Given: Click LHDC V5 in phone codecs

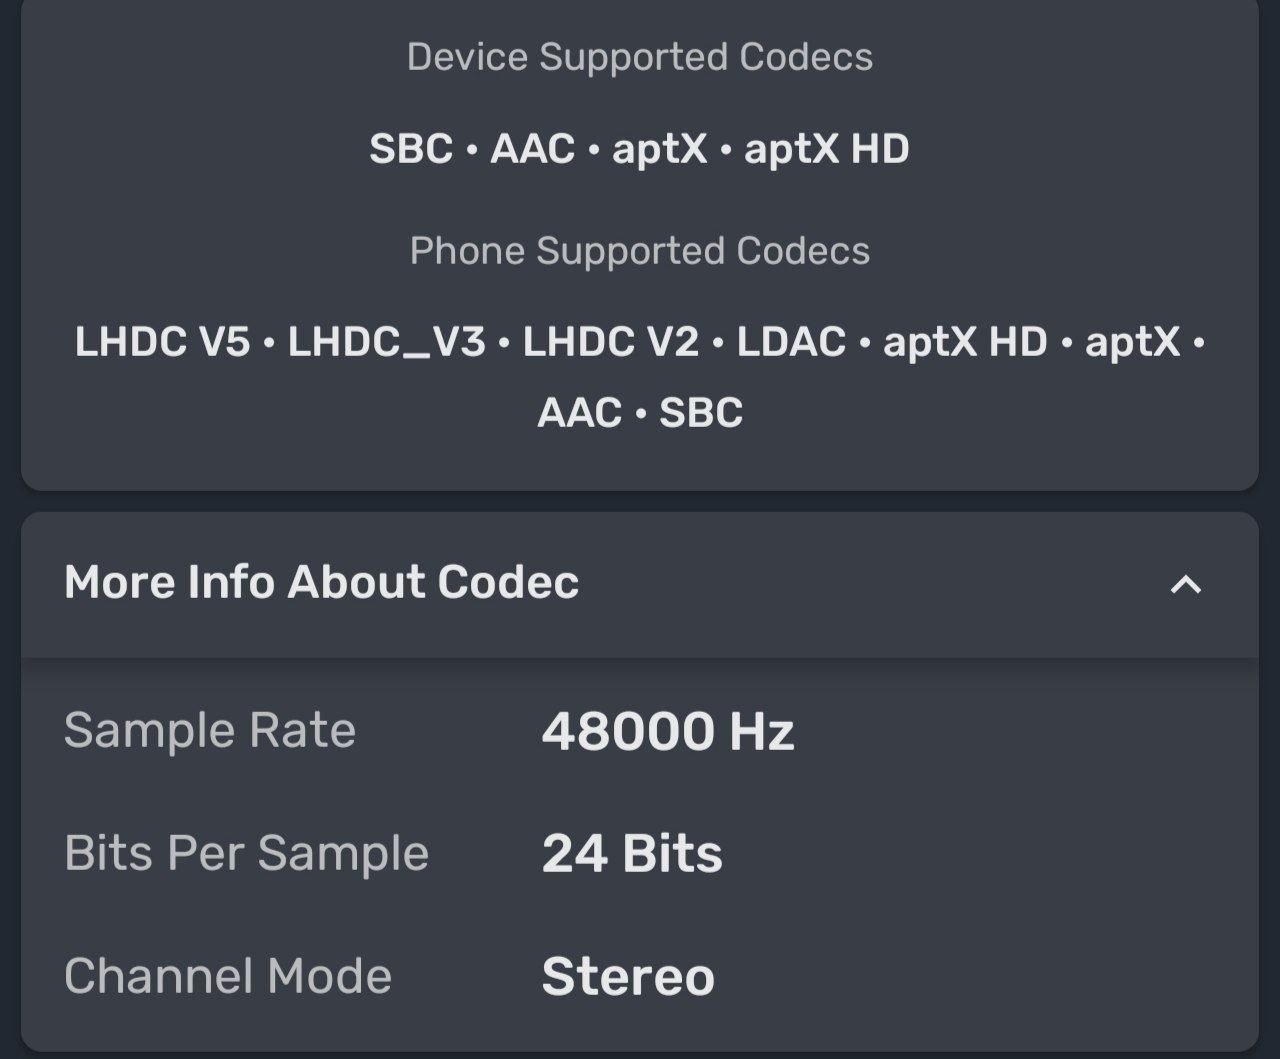Looking at the screenshot, I should [162, 342].
